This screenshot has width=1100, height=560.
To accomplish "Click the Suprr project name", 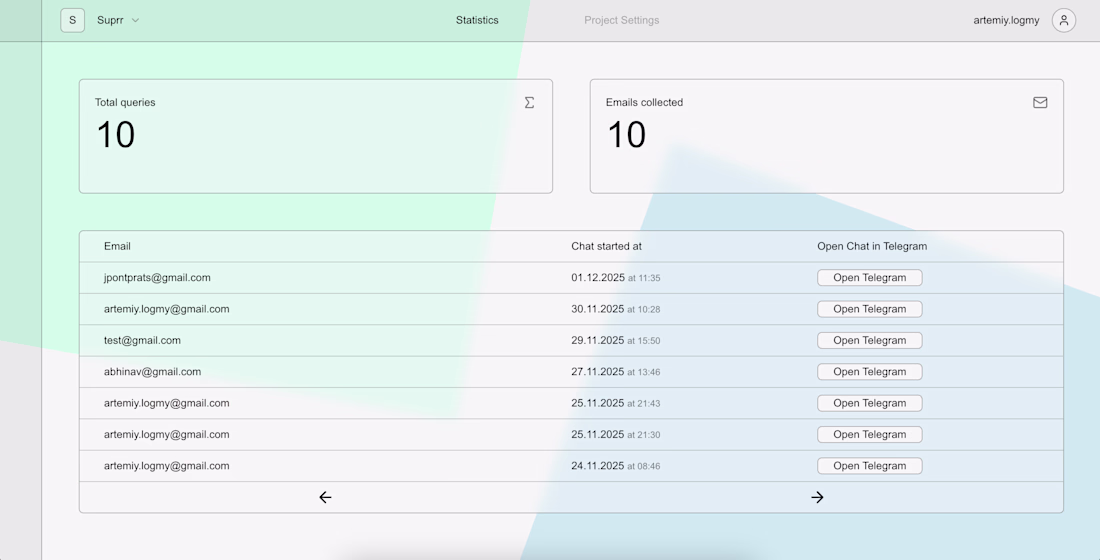I will click(x=110, y=20).
